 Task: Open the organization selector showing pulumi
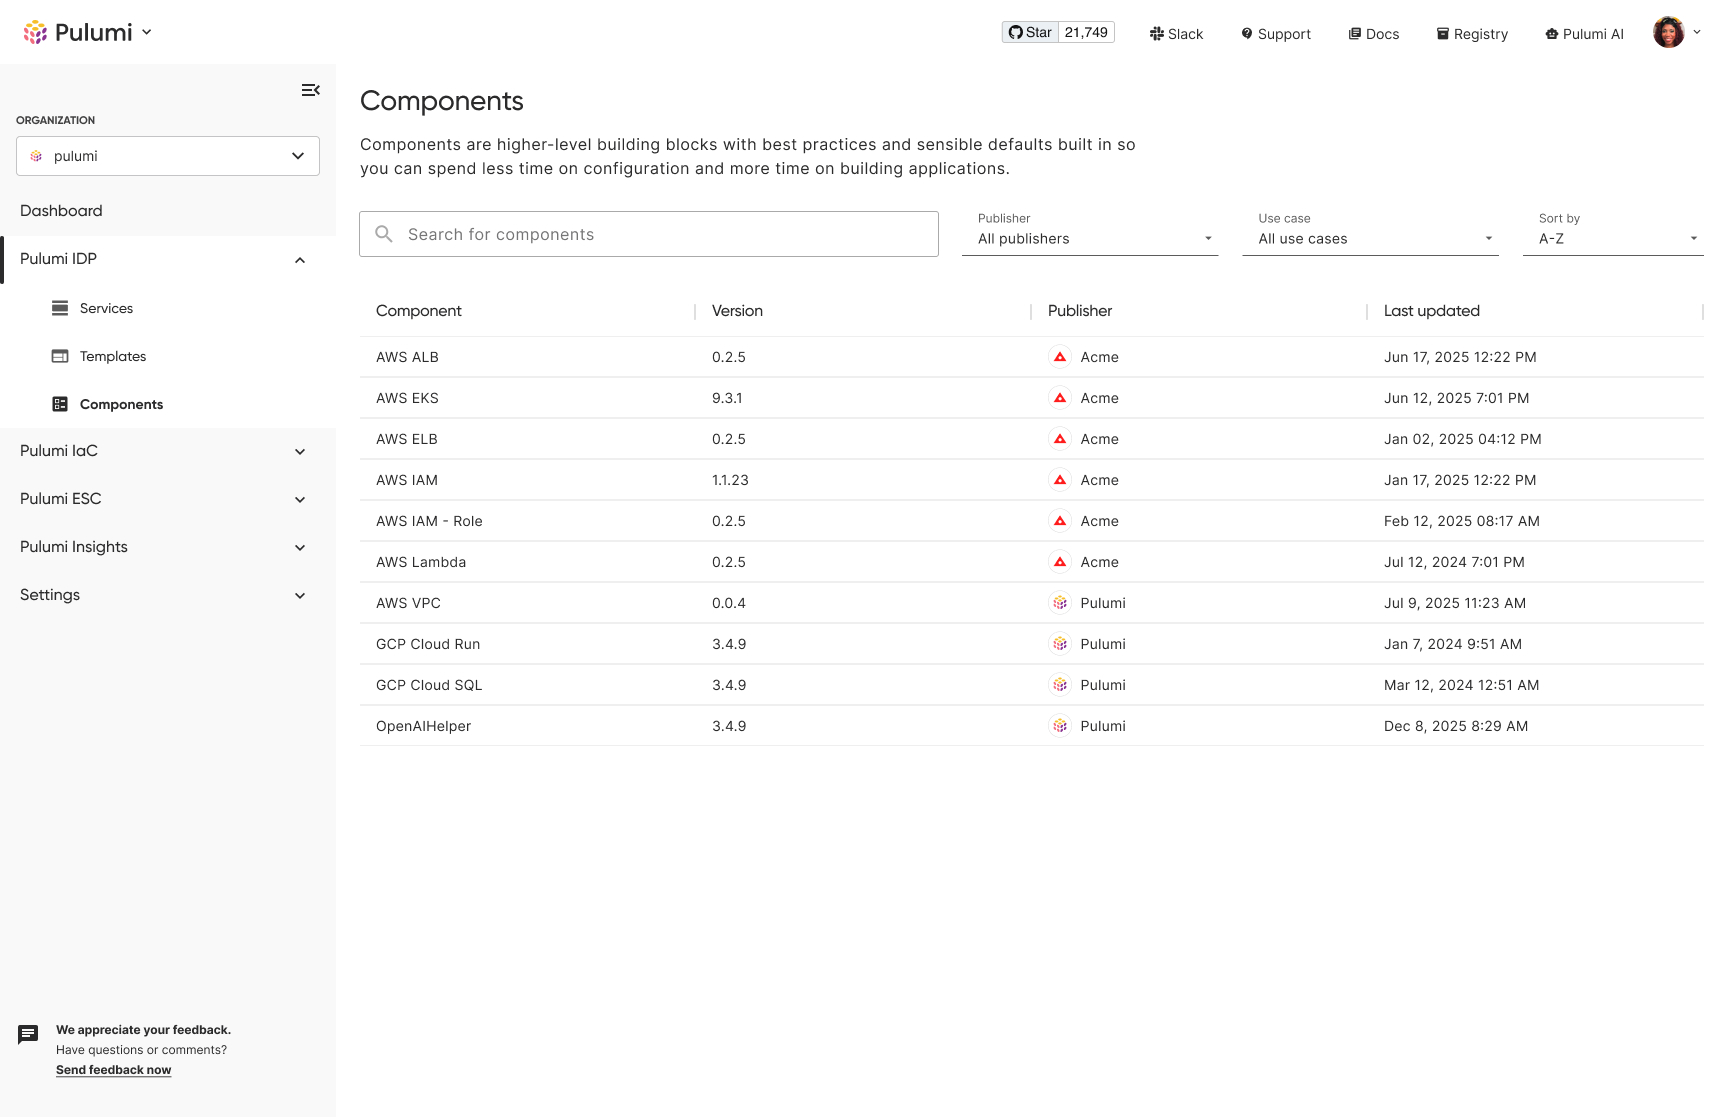coord(168,156)
